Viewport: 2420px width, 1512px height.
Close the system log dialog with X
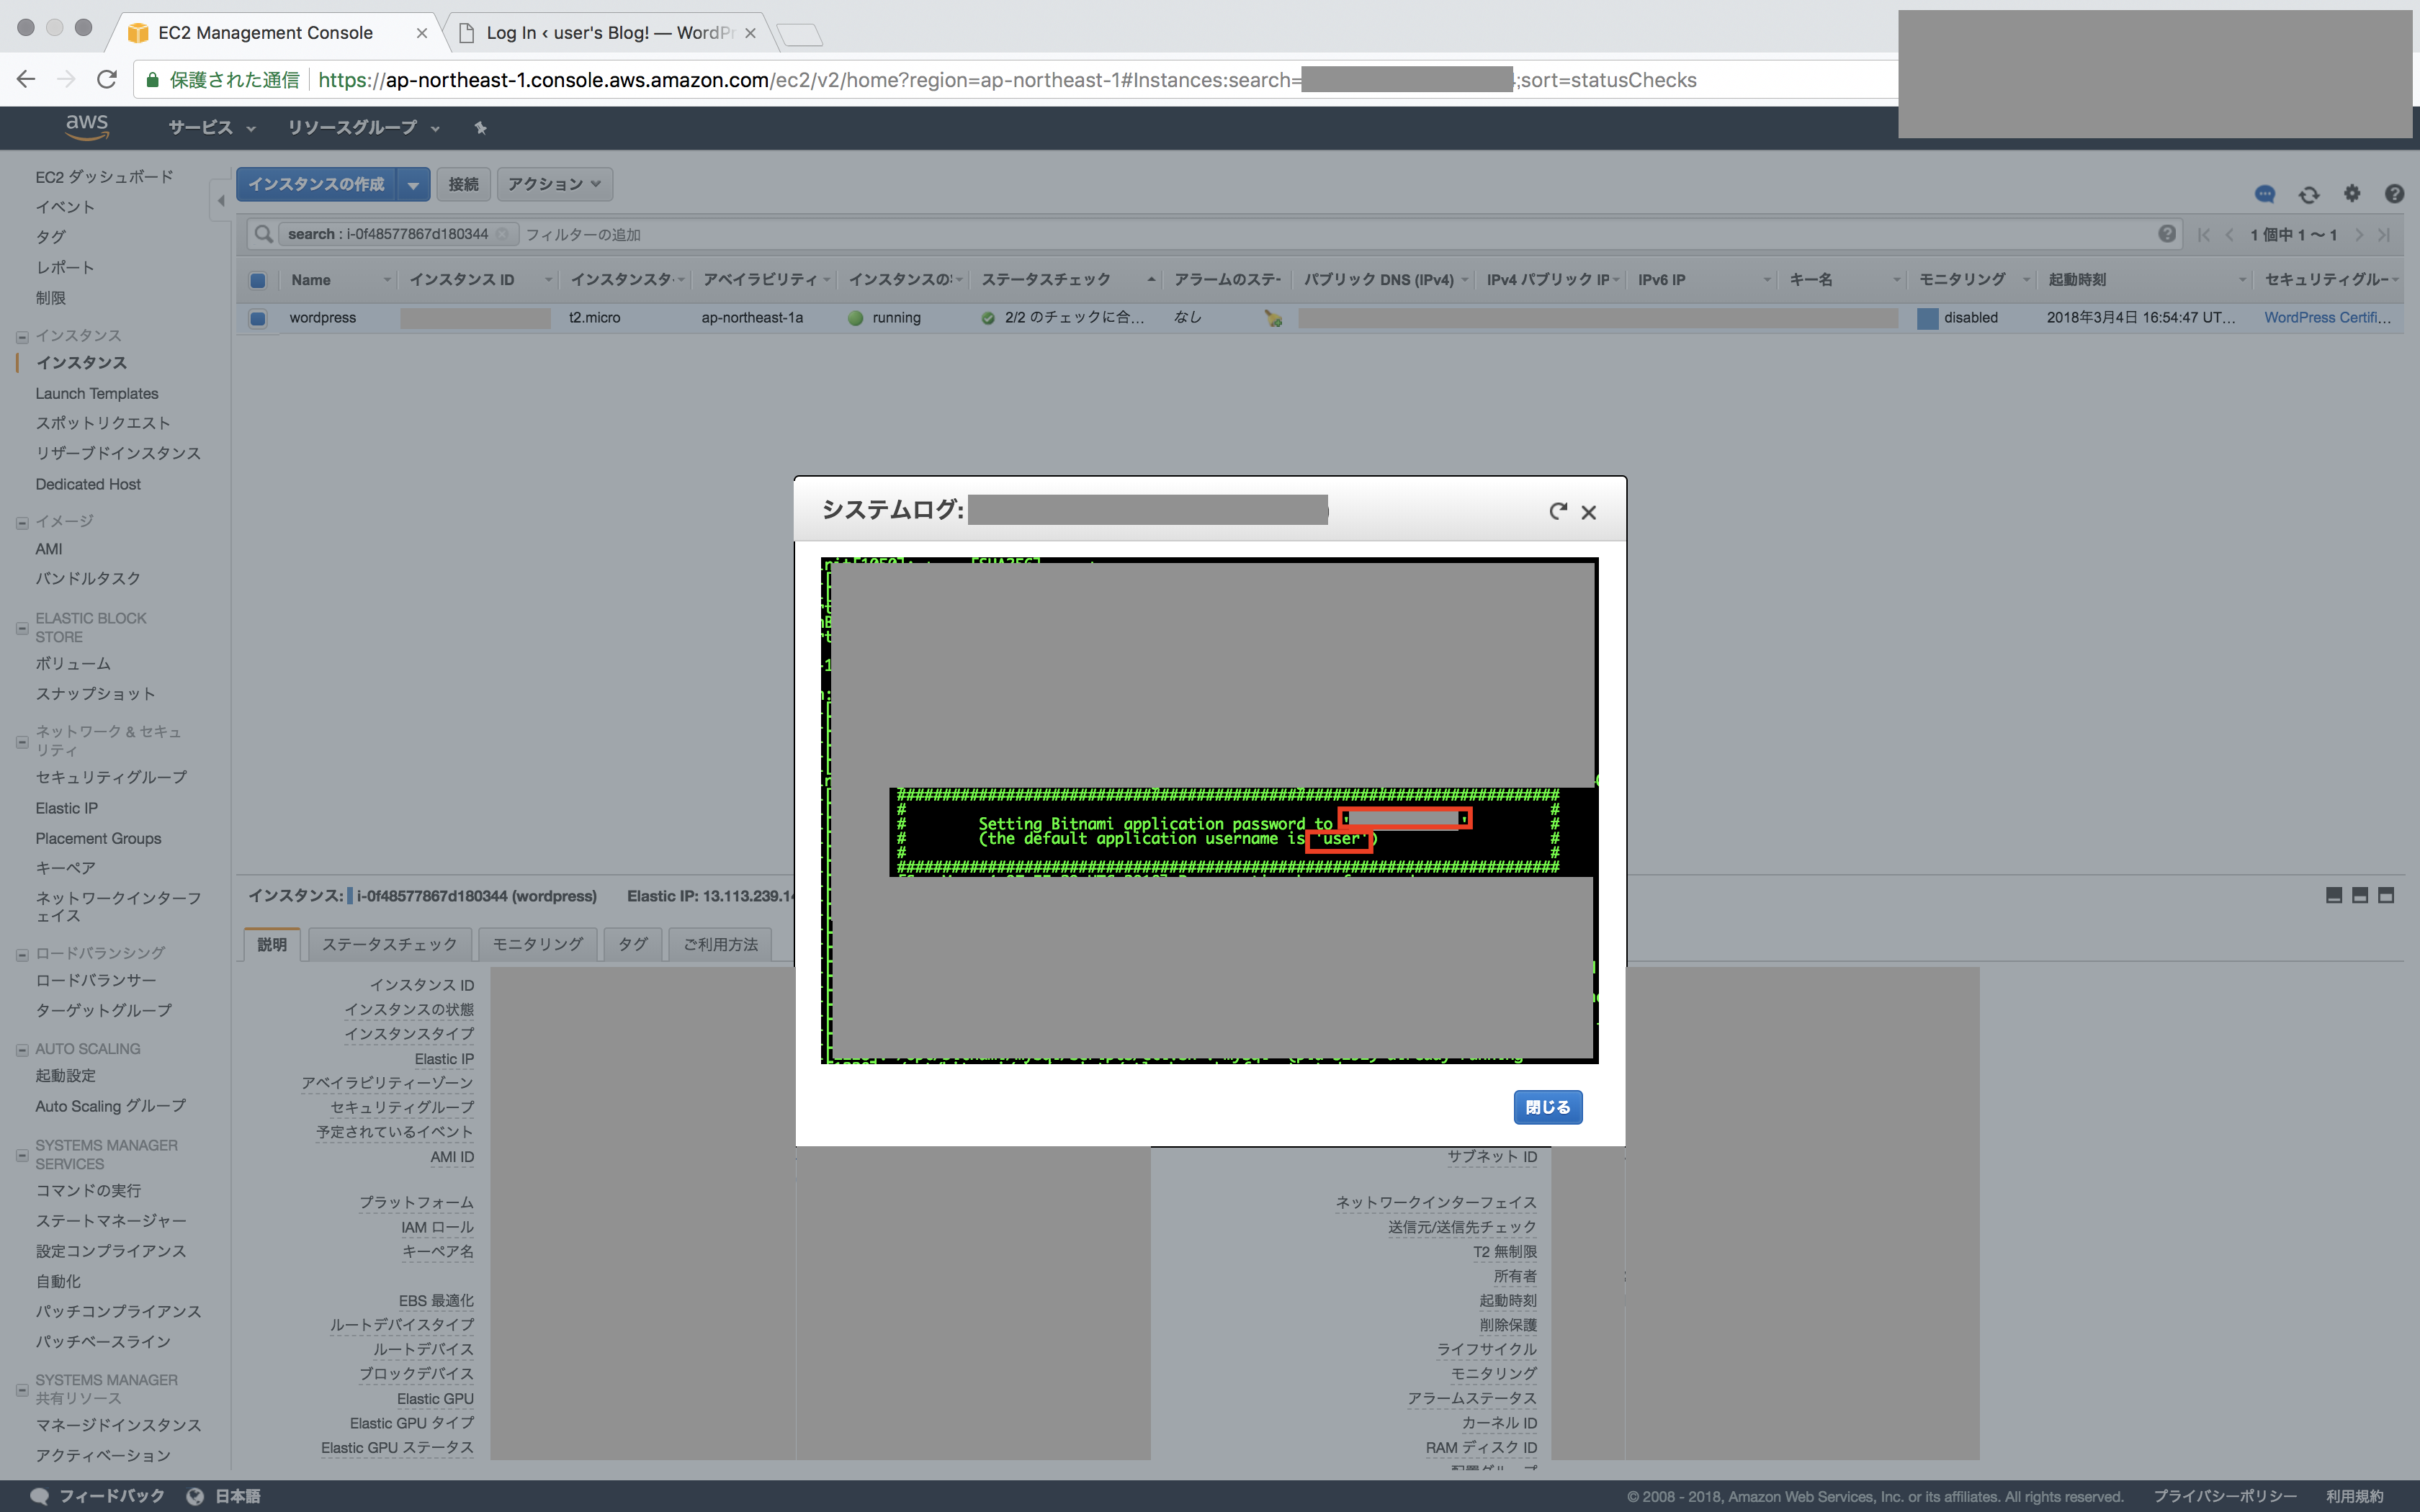pyautogui.click(x=1588, y=512)
